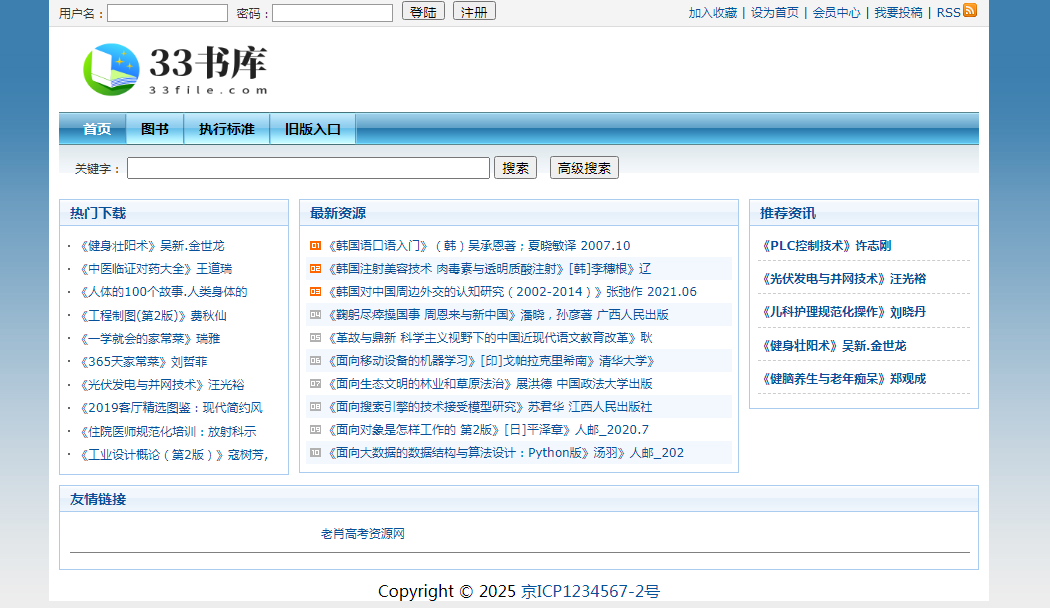Image resolution: width=1050 pixels, height=608 pixels.
Task: Click the 搜索 search button
Action: coord(515,168)
